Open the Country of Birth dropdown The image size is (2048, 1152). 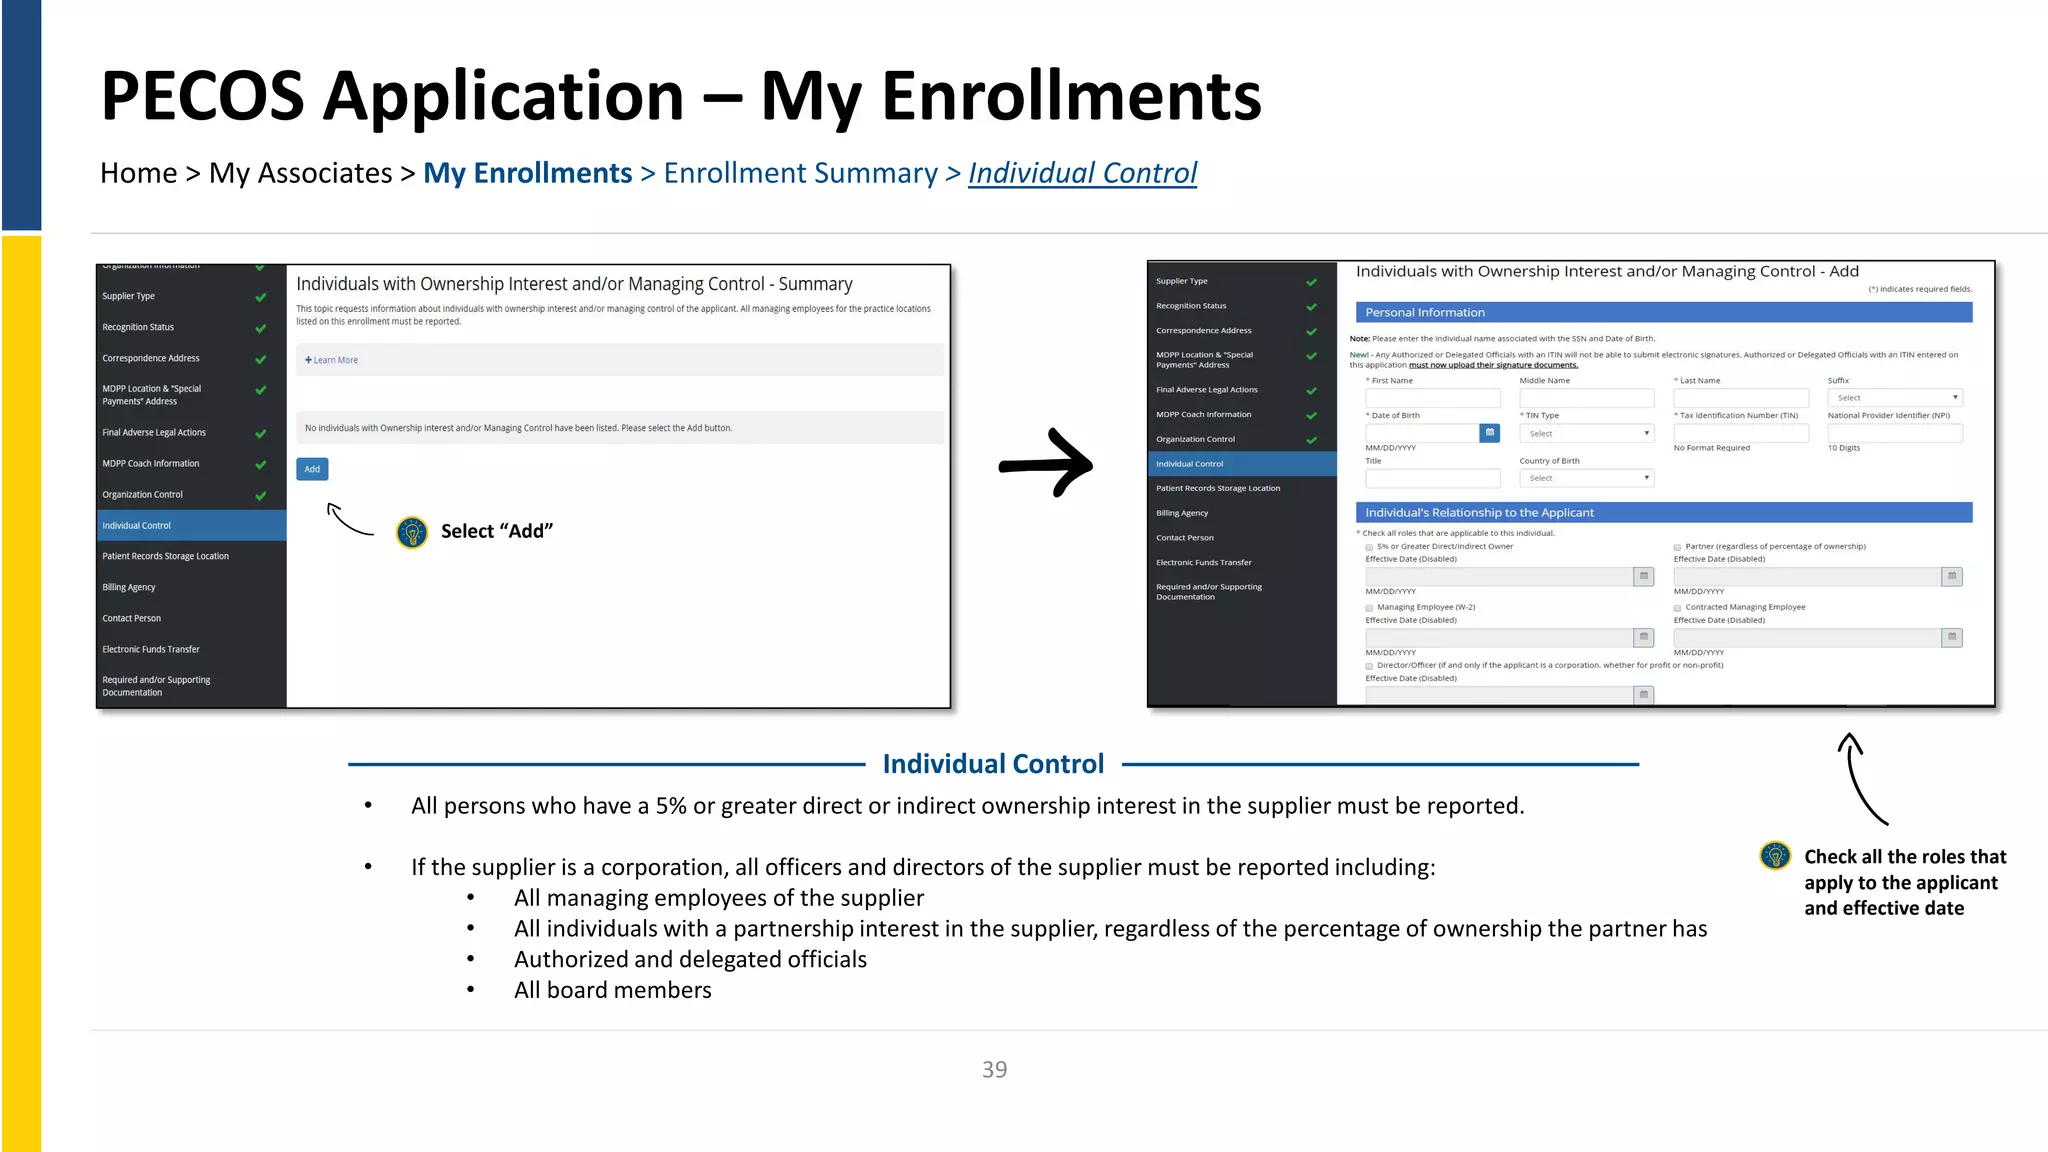click(x=1587, y=478)
